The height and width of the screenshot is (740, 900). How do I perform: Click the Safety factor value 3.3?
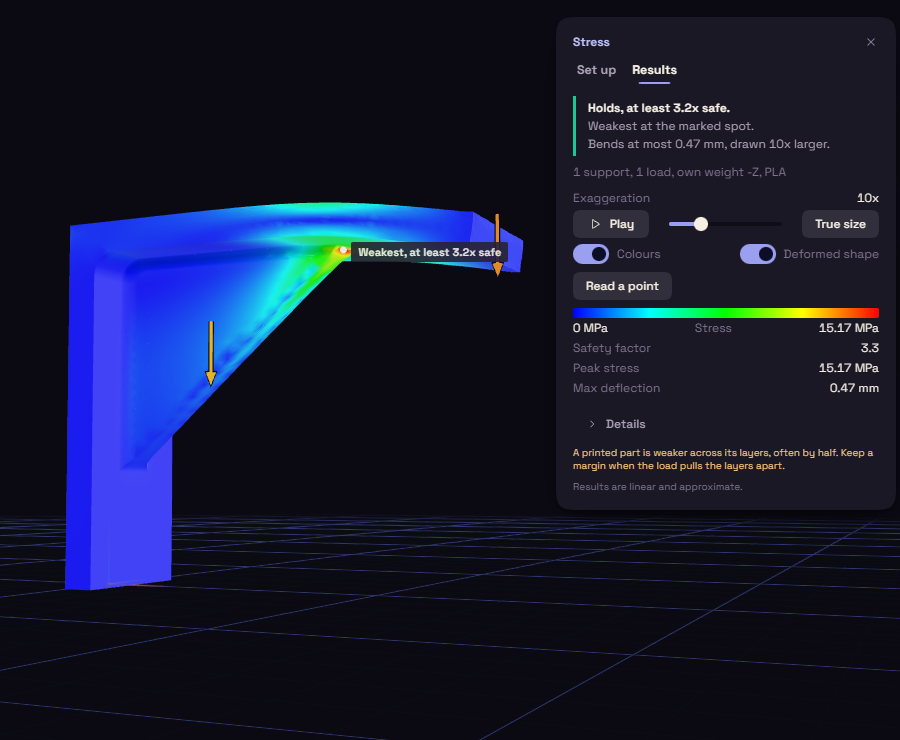pyautogui.click(x=870, y=348)
